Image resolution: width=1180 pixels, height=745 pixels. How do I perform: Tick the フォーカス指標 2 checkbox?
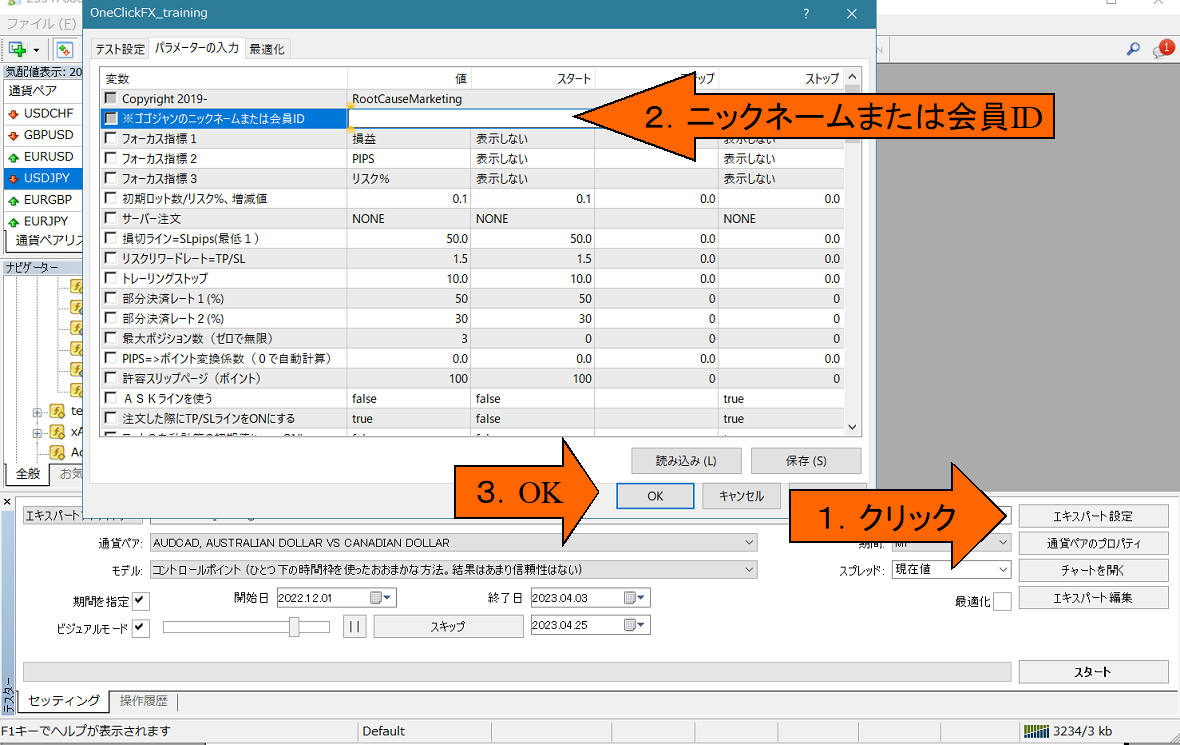111,158
